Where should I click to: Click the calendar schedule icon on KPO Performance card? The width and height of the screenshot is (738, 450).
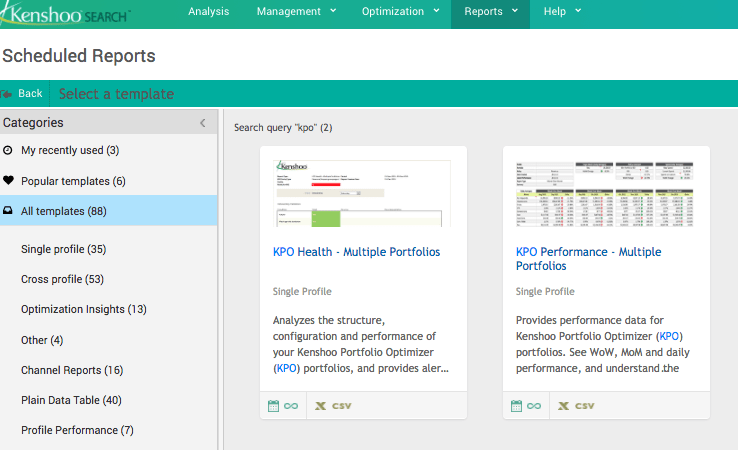click(516, 406)
